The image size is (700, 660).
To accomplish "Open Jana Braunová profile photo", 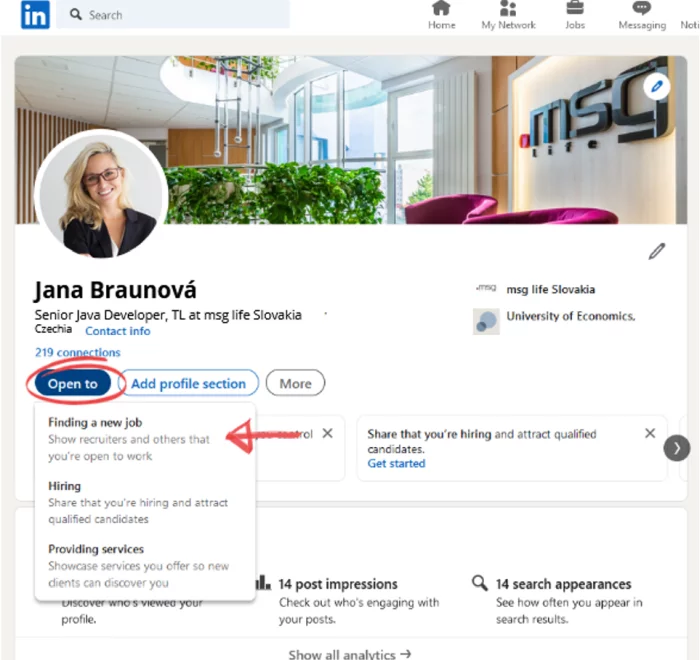I will 101,195.
